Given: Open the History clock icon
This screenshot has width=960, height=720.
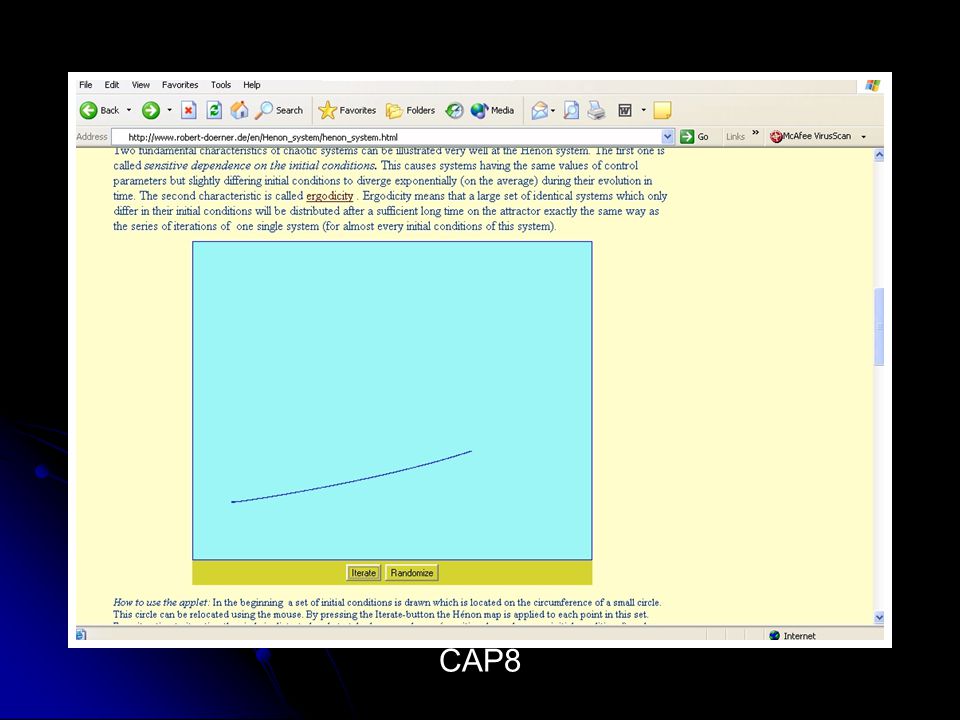Looking at the screenshot, I should pos(454,110).
